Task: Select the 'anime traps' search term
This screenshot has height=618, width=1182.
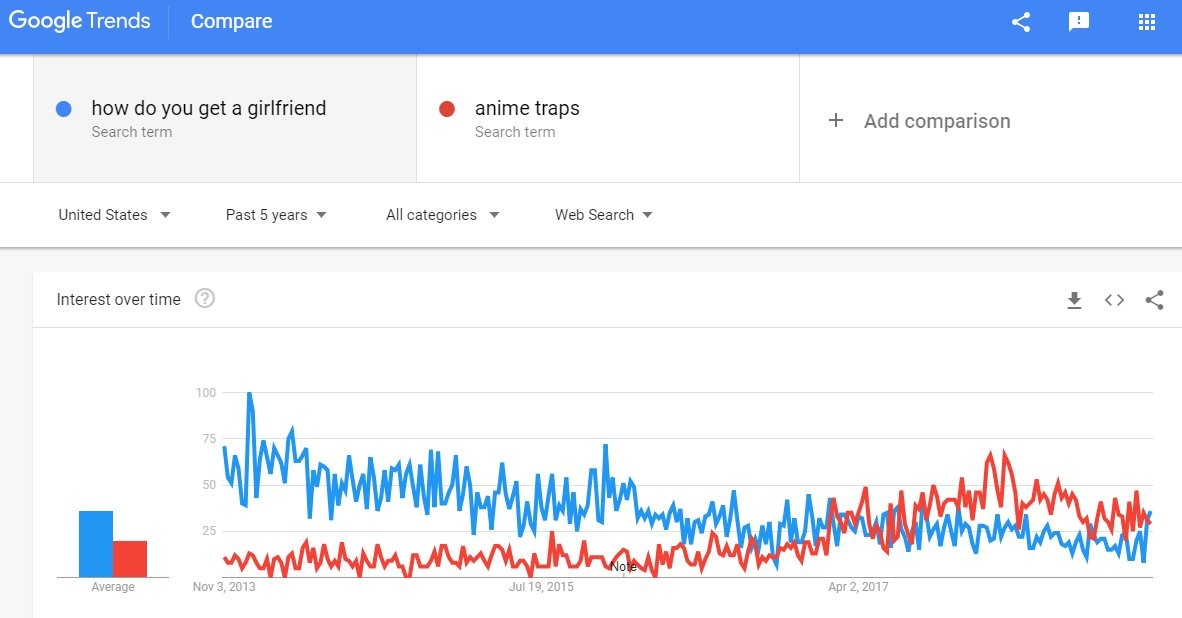Action: (x=527, y=108)
